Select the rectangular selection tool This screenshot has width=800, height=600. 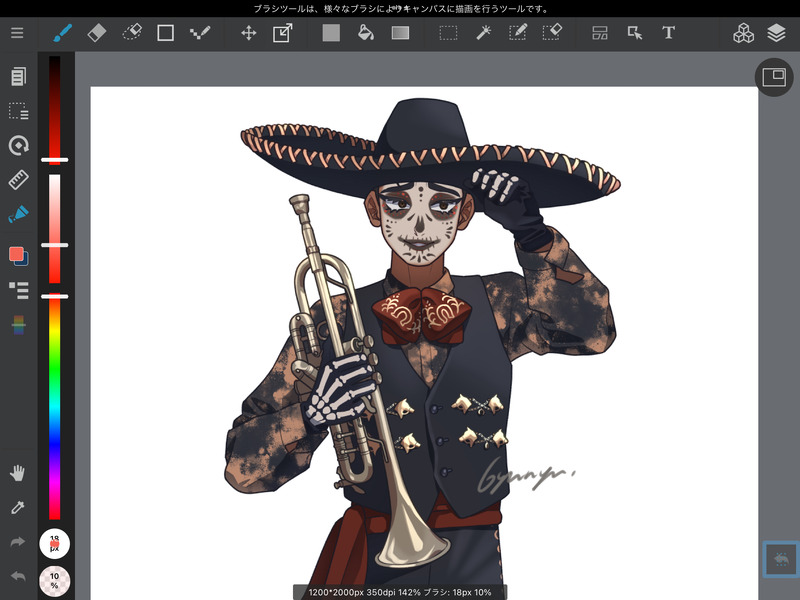(448, 33)
